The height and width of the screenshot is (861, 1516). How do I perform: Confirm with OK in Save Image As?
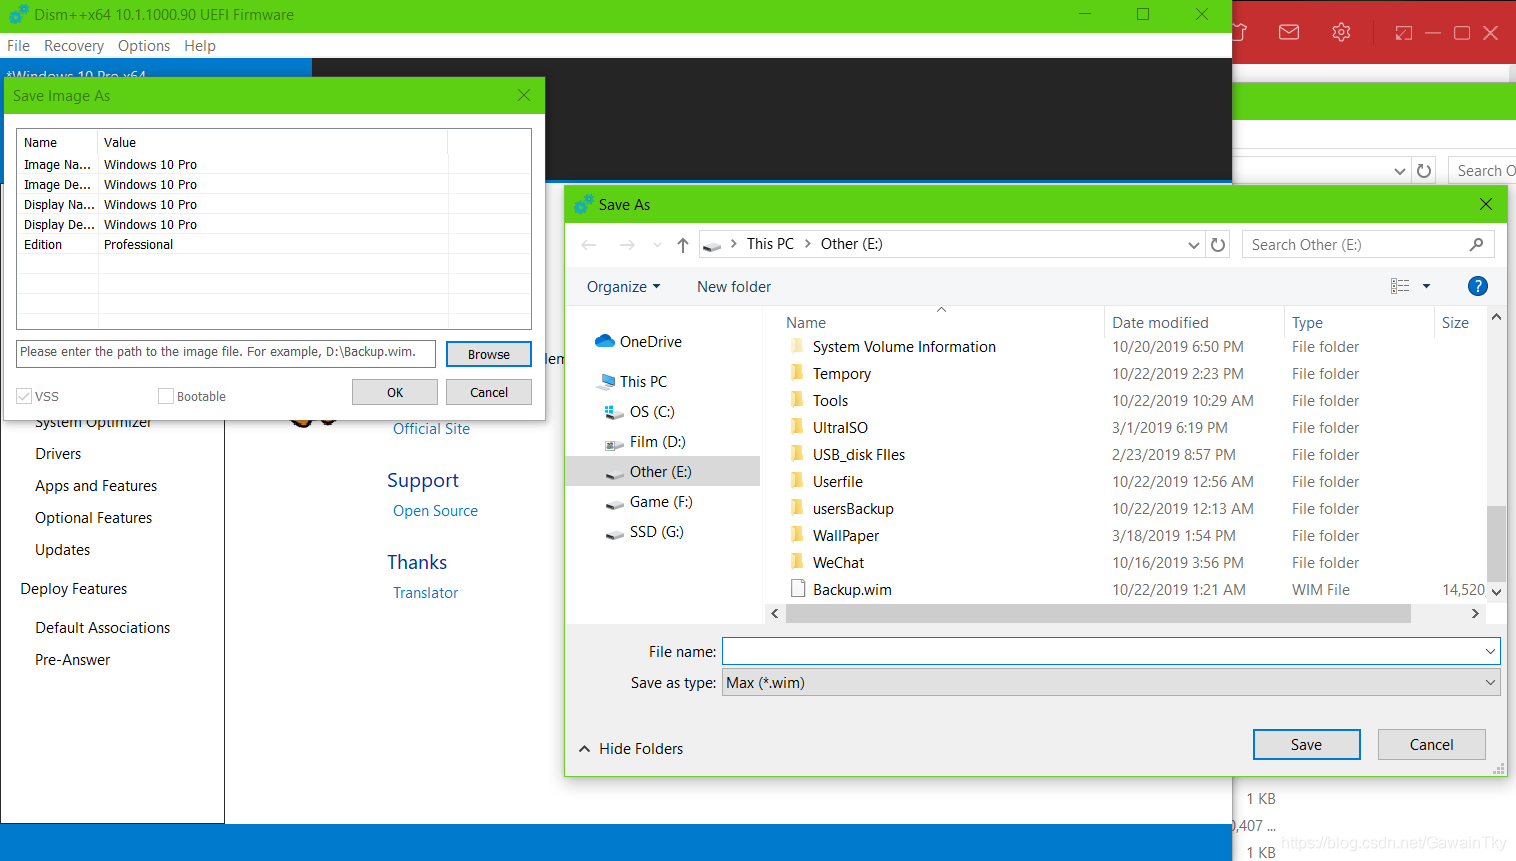click(x=395, y=392)
